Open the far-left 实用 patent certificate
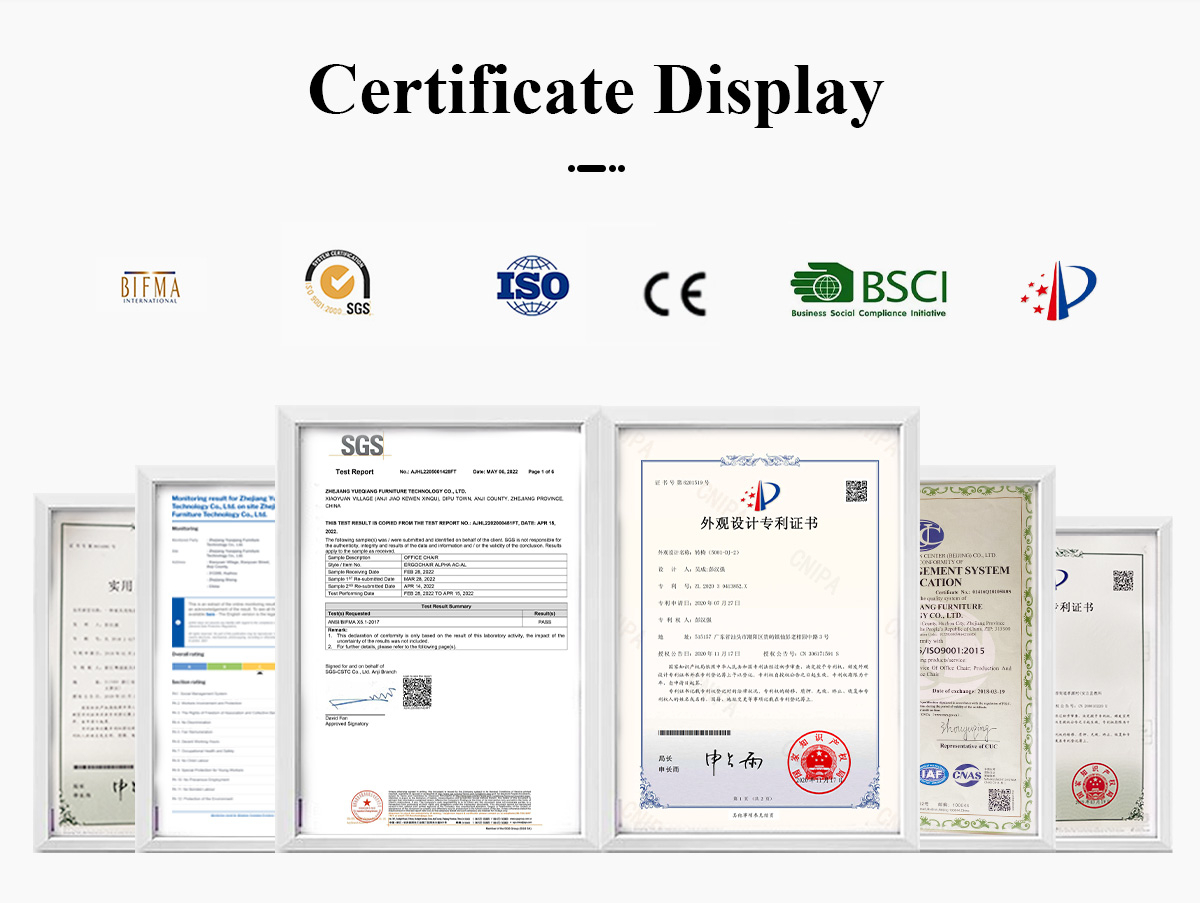The height and width of the screenshot is (903, 1200). 90,670
